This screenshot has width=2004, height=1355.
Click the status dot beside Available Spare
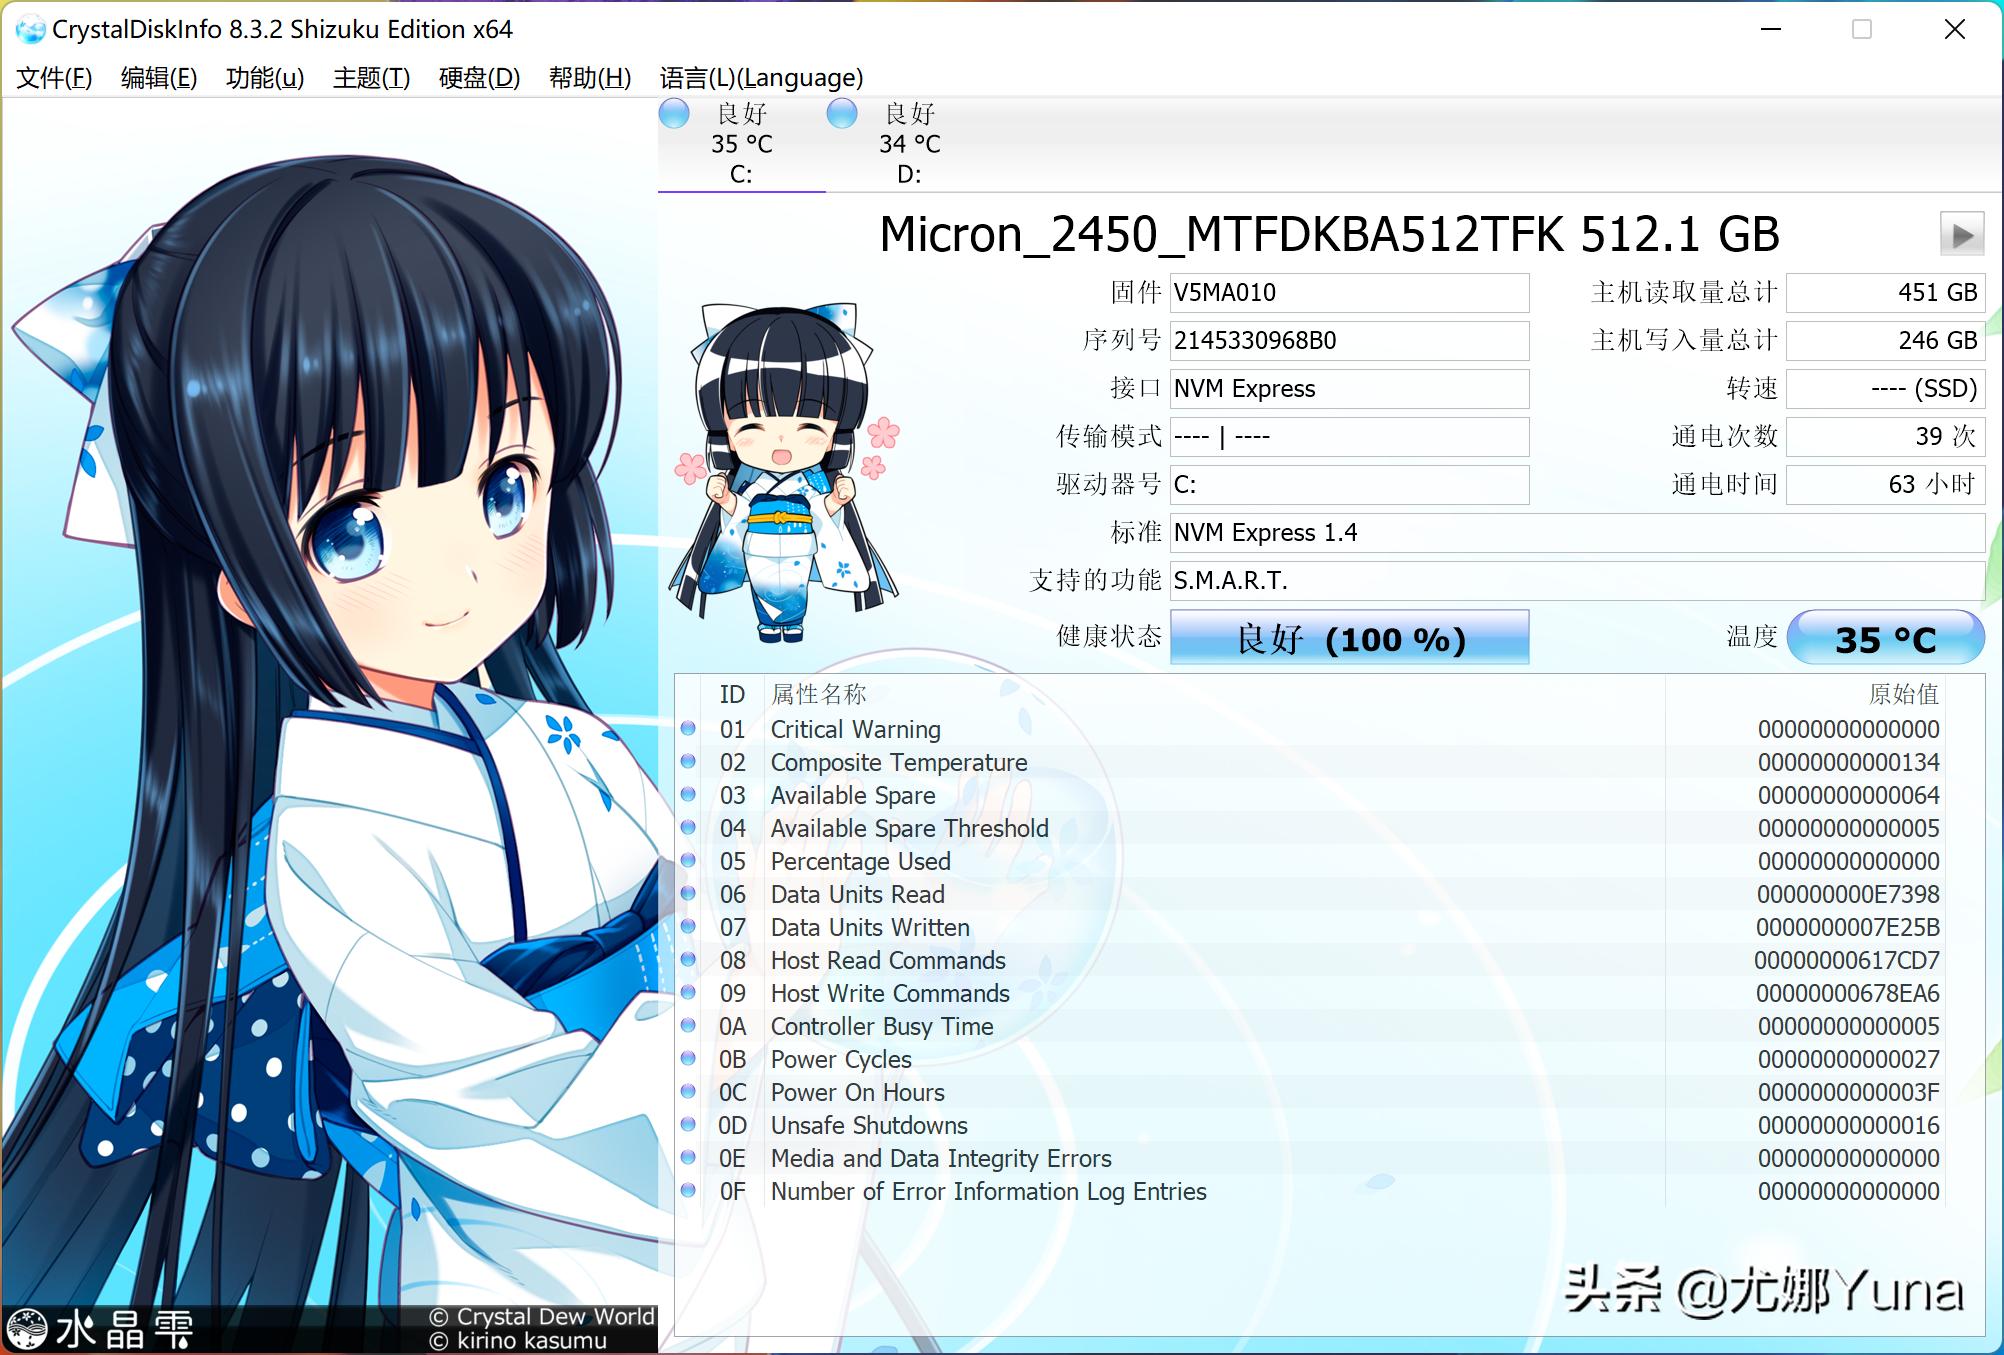(x=688, y=795)
